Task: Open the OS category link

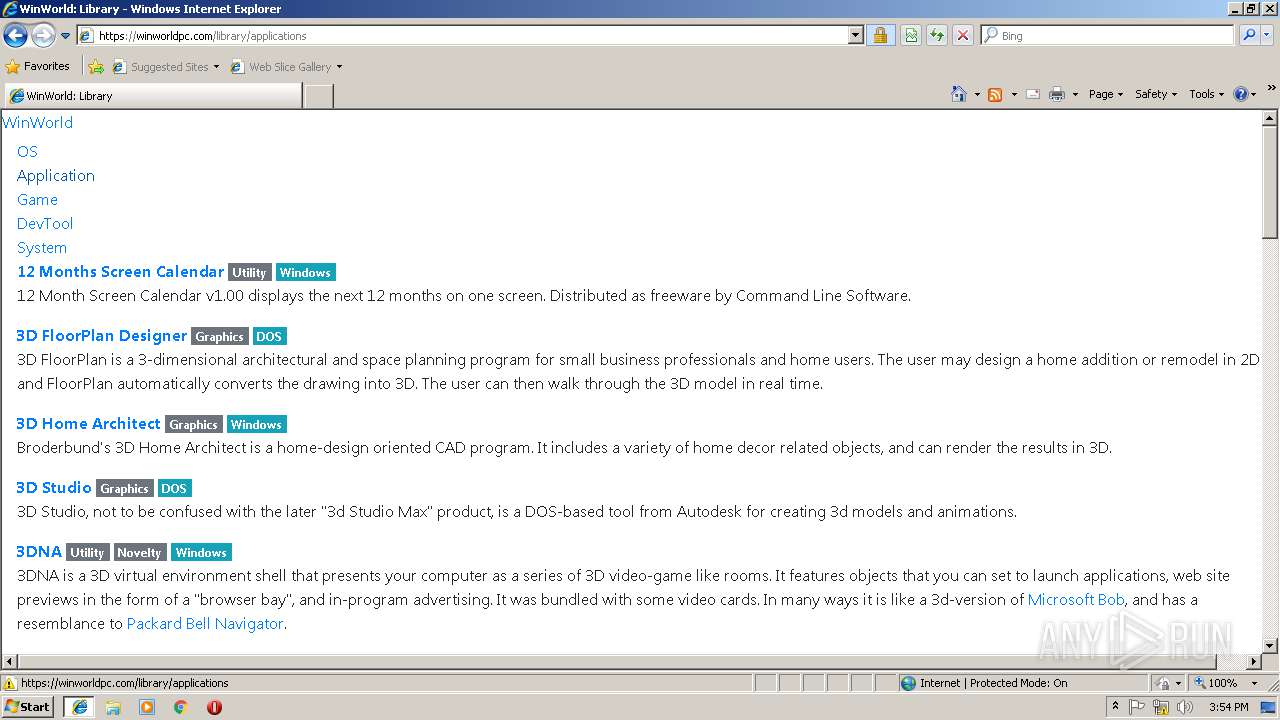Action: click(27, 152)
